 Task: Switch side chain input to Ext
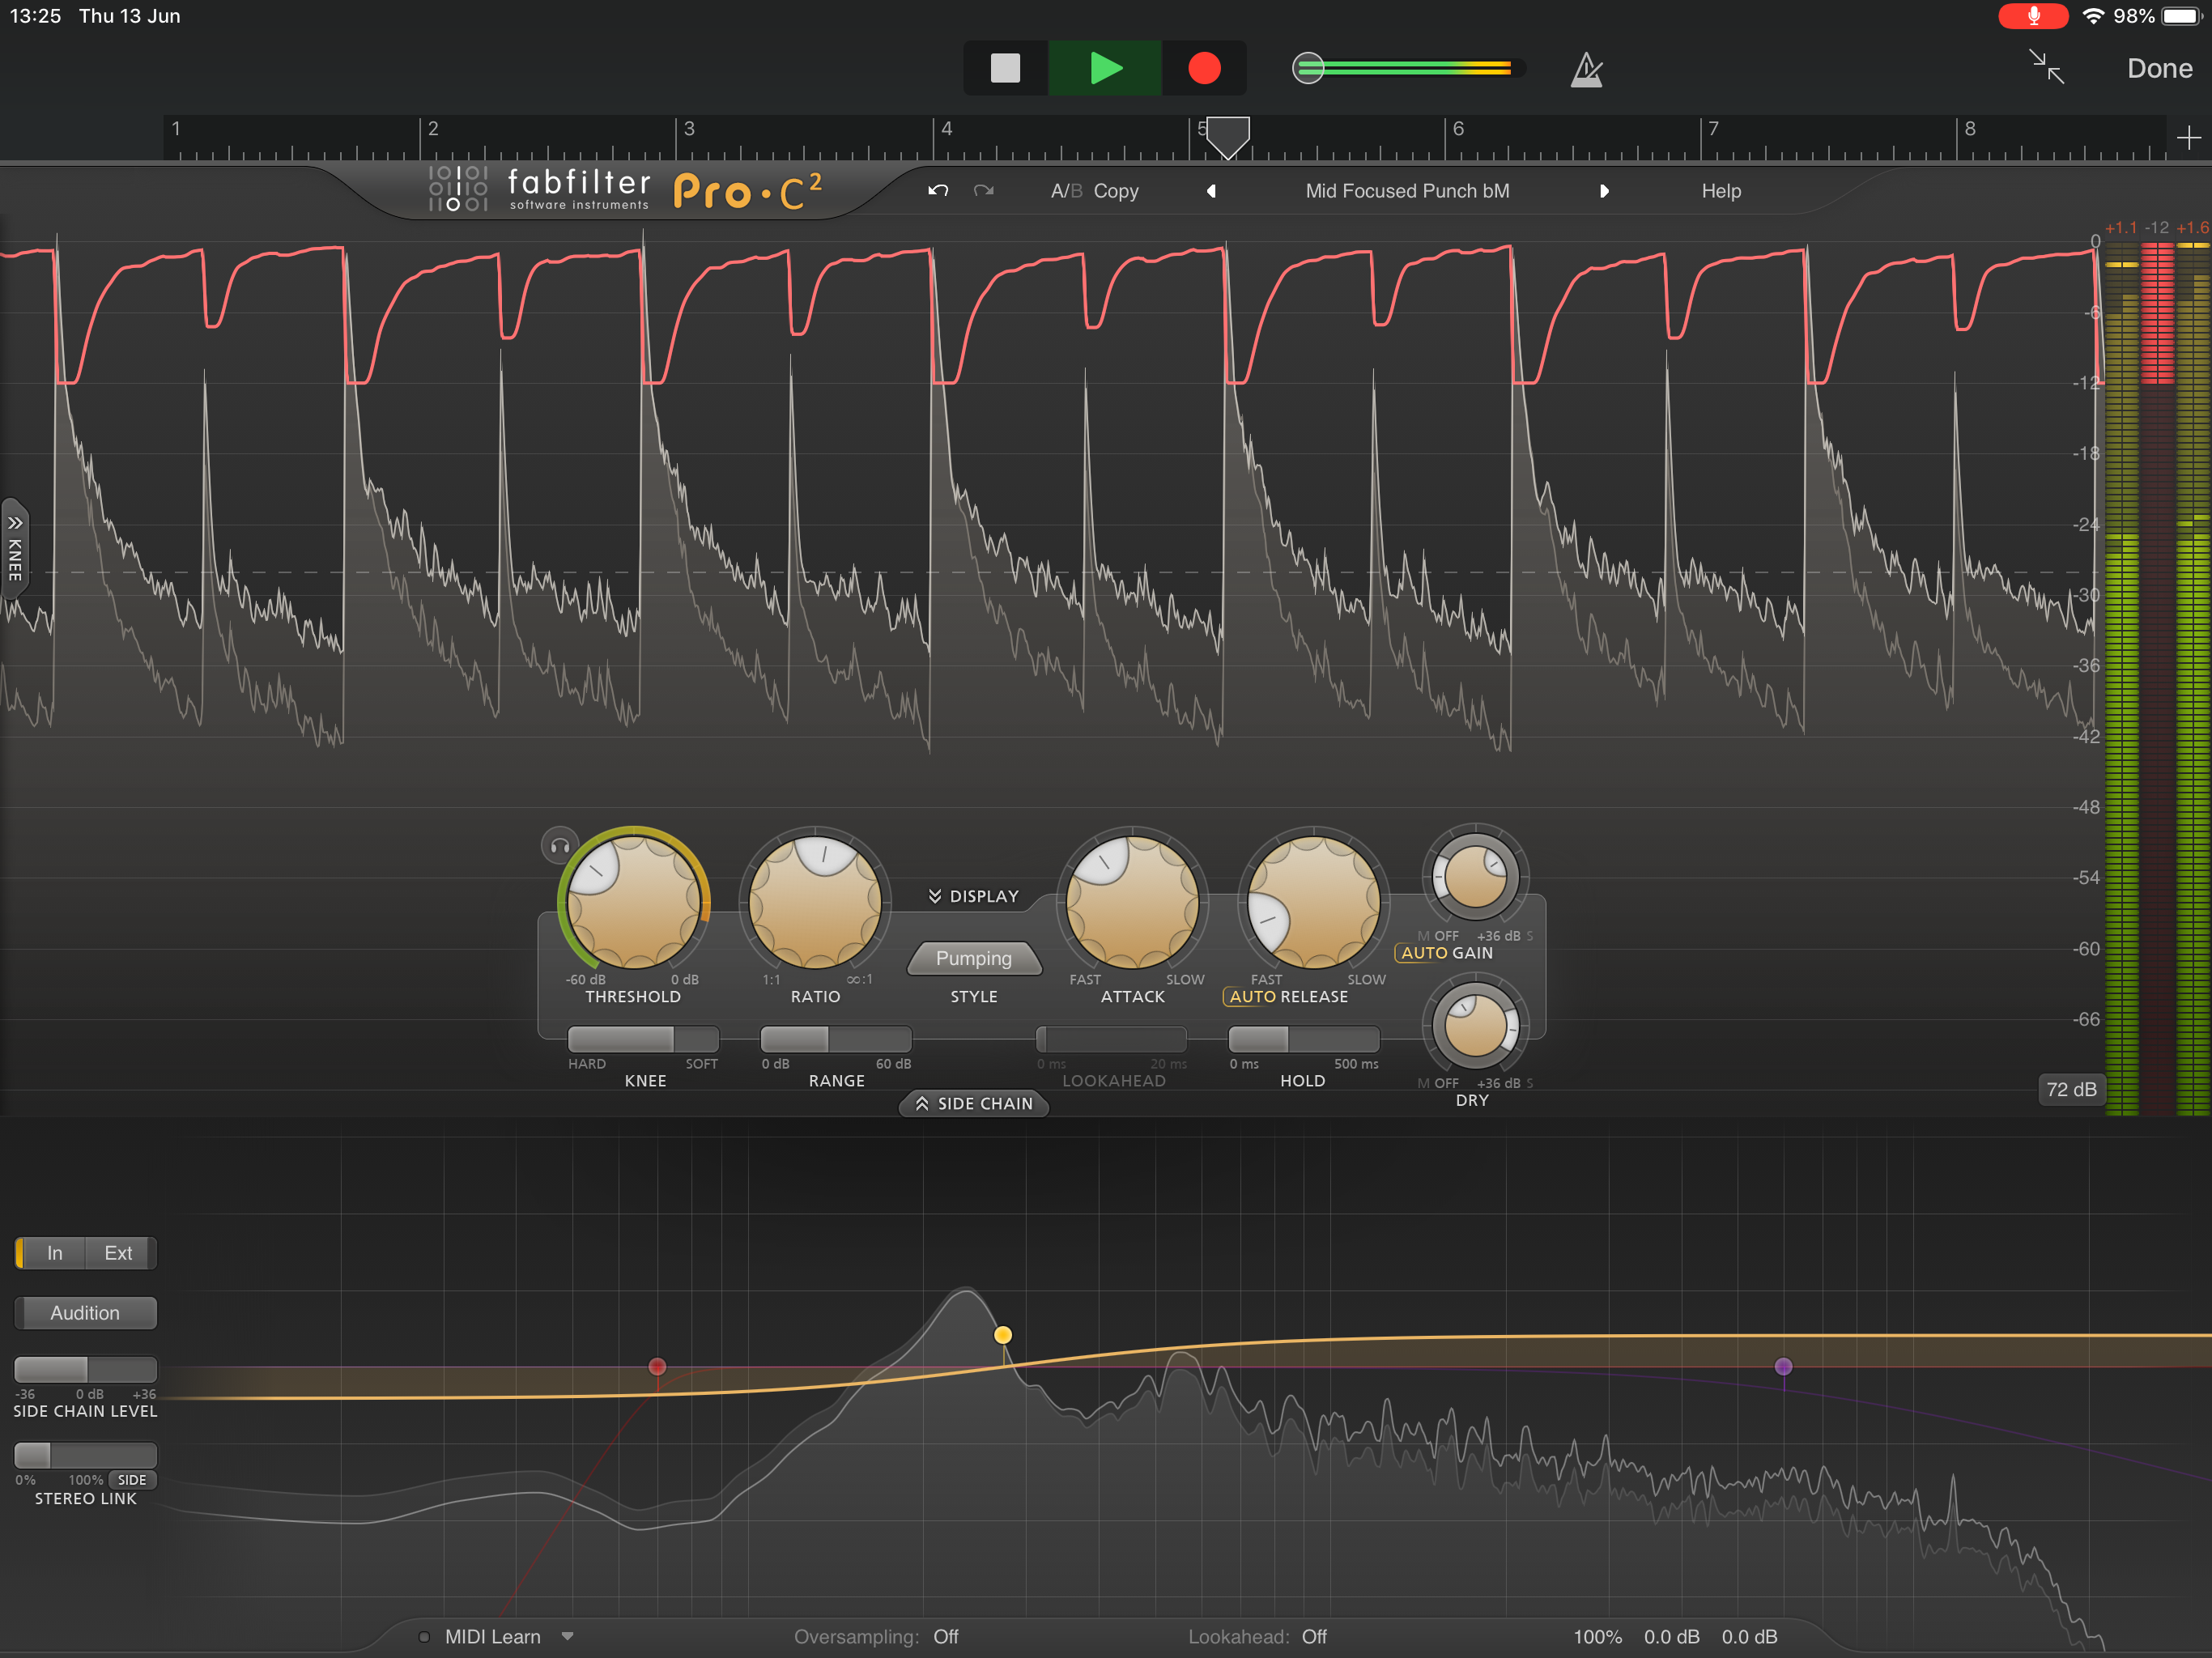pos(118,1253)
